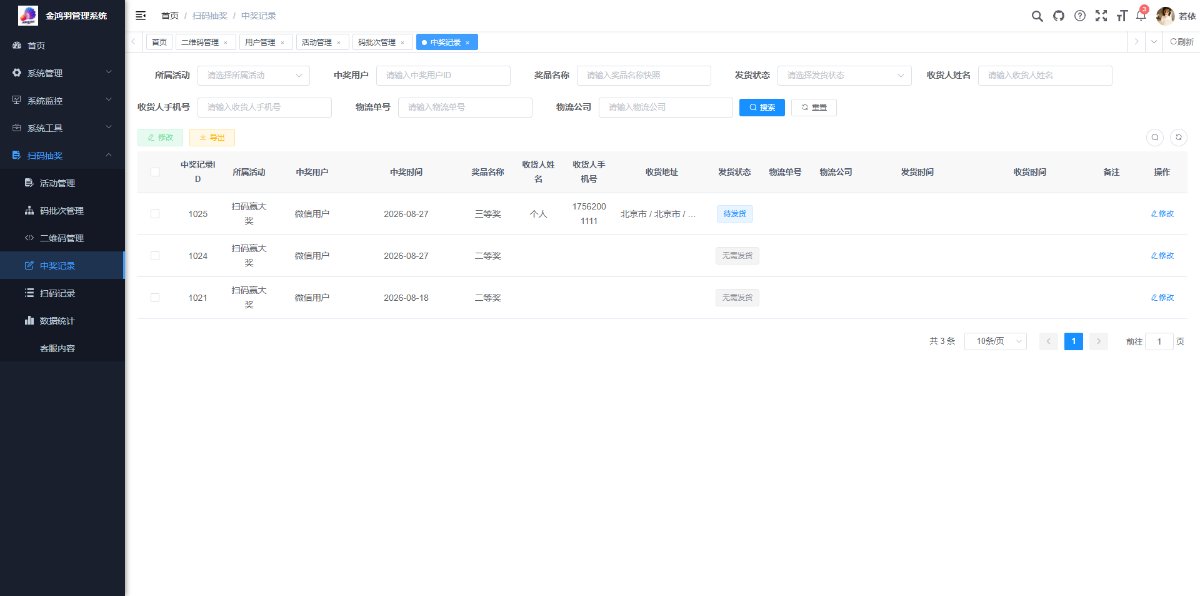The image size is (1200, 596).
Task: Close the active 中奖记录 tab
Action: [467, 42]
